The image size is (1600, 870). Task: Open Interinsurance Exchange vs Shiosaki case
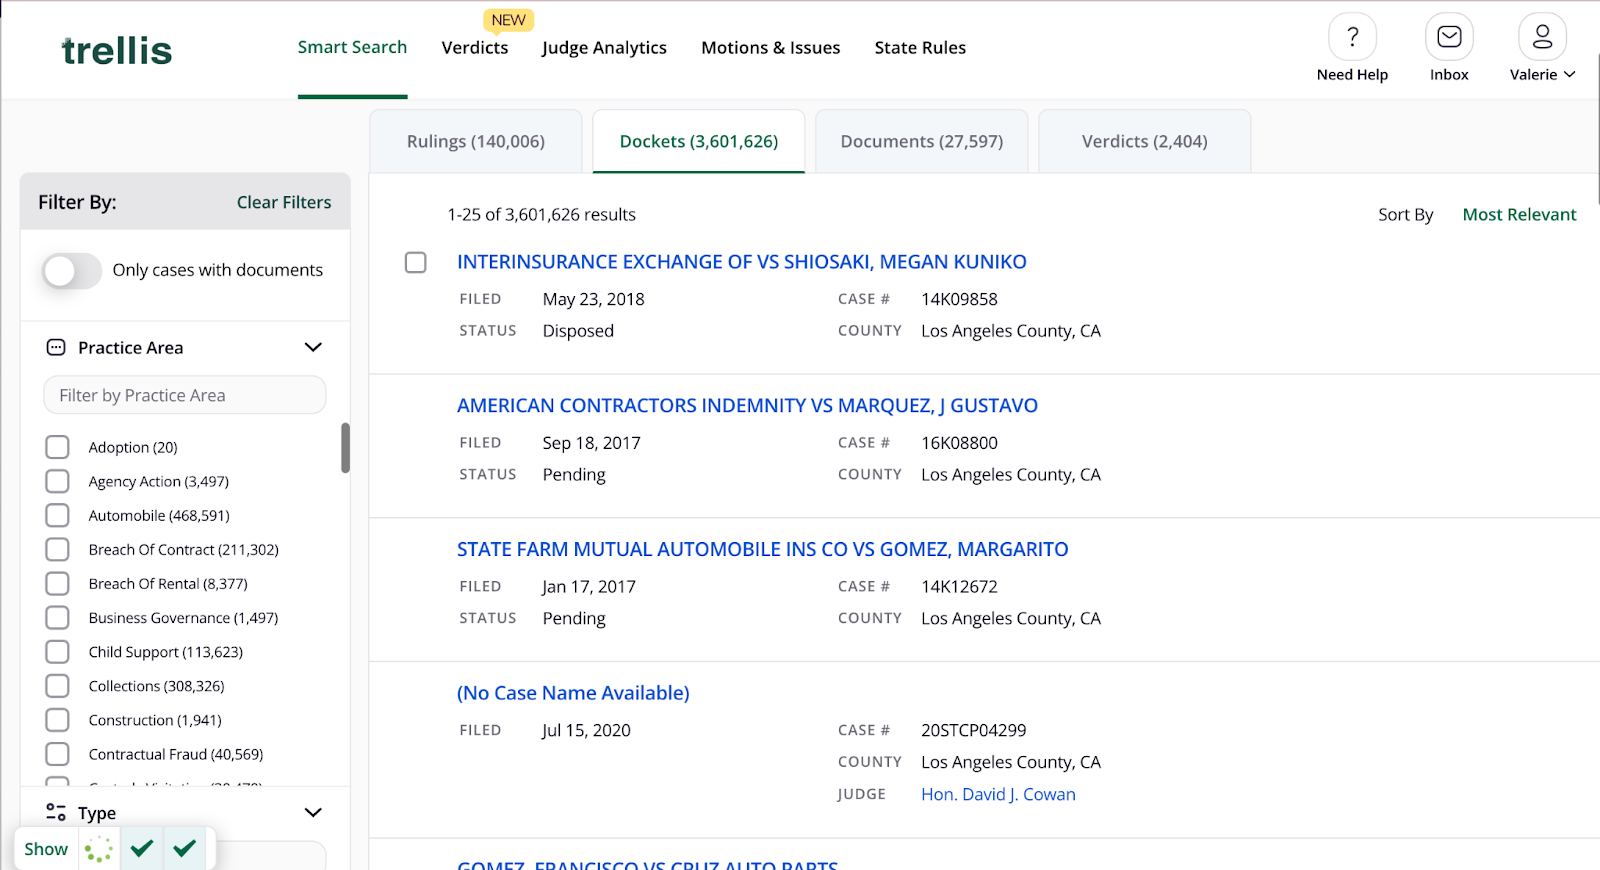(741, 261)
